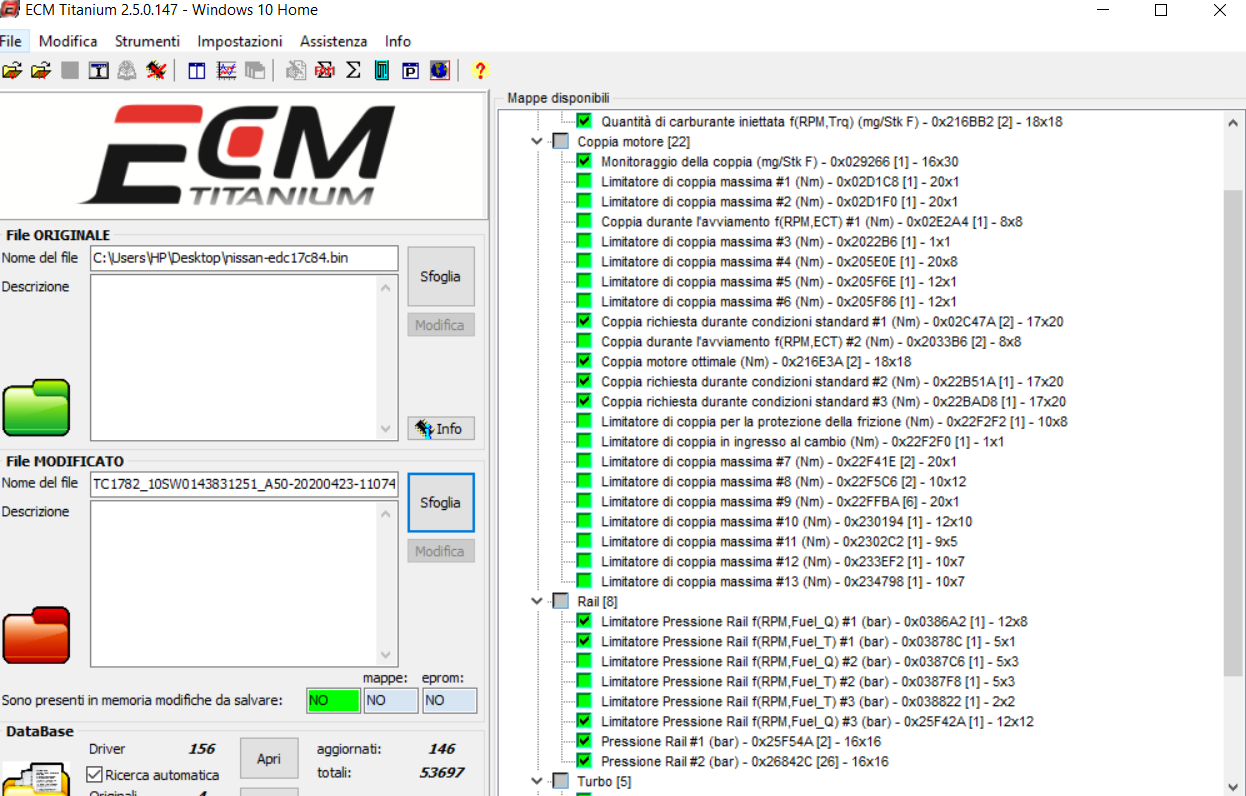The height and width of the screenshot is (796, 1246).
Task: Click the red modified file folder icon
Action: coord(37,634)
